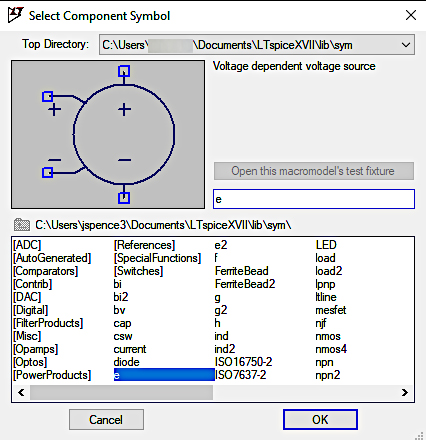Click the OK button
Viewport: 426px width, 440px height.
point(320,420)
